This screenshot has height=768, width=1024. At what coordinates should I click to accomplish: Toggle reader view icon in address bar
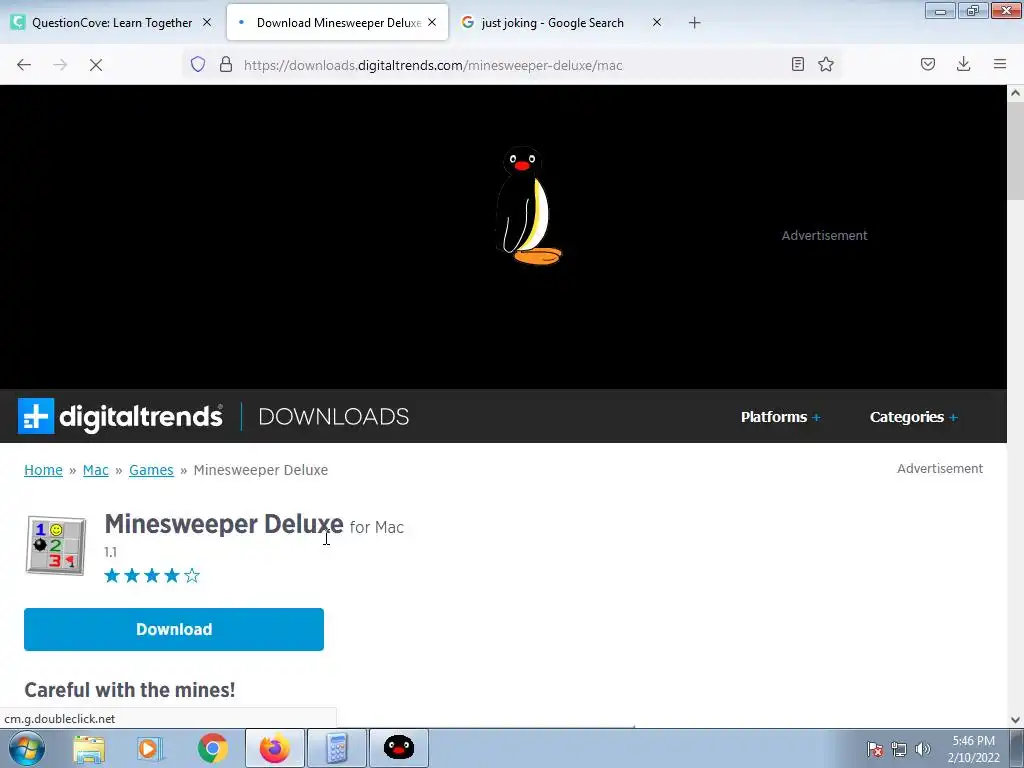click(x=797, y=64)
